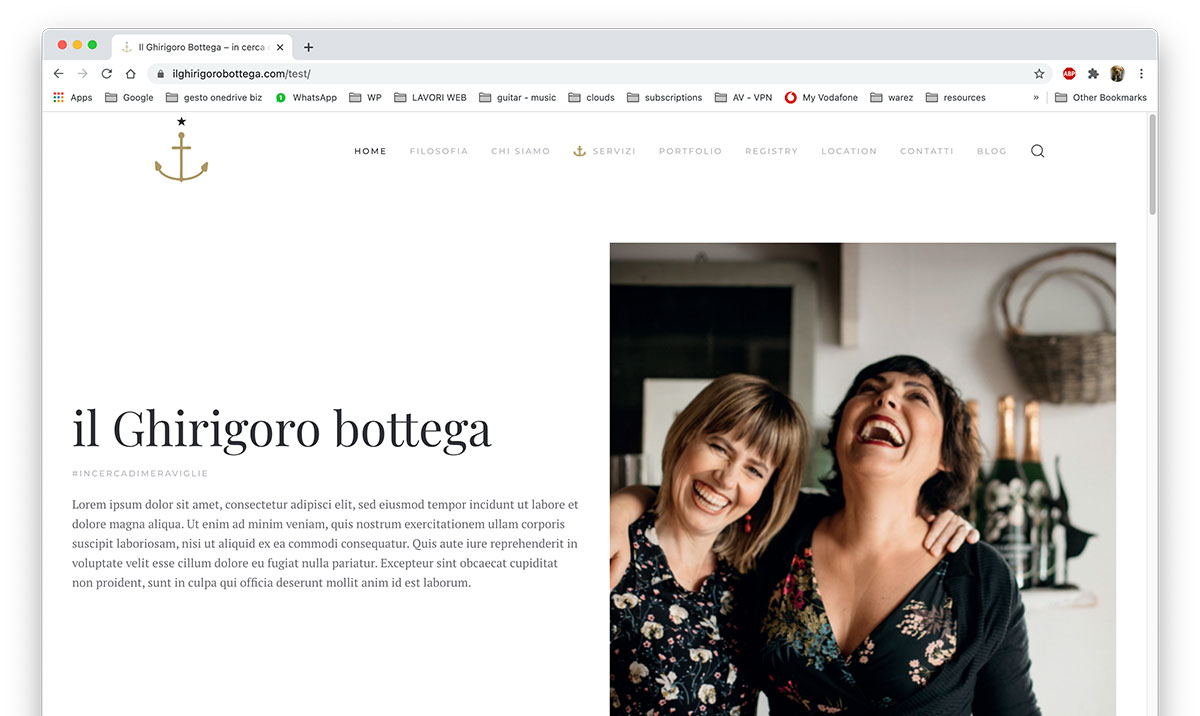This screenshot has width=1200, height=716.
Task: Open the AV - VPN bookmarks folder
Action: 743,98
